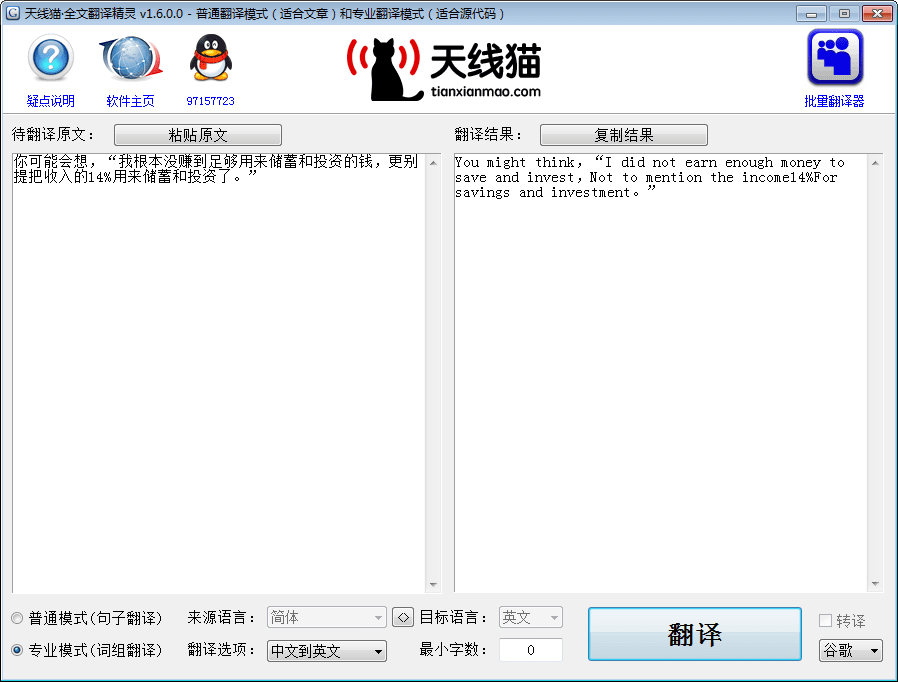Click the 软件主页 link text
The image size is (898, 682).
click(x=131, y=101)
